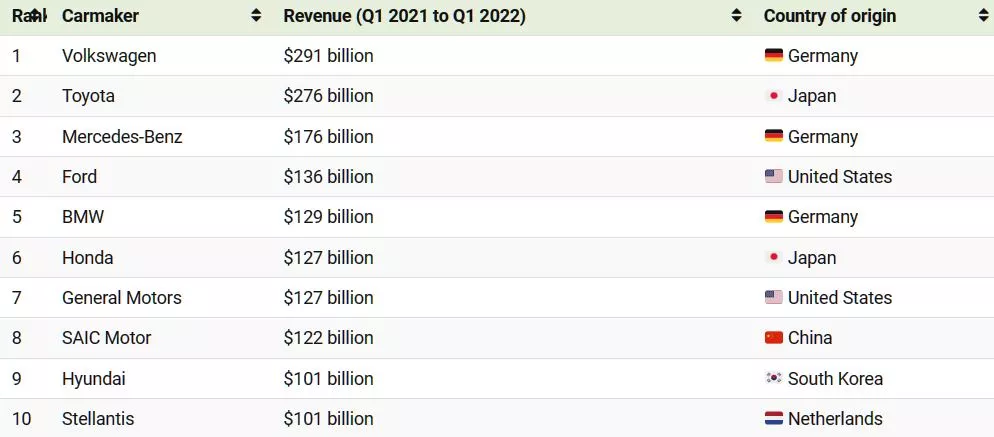Click United States text in Ford row
Viewport: 994px width, 437px height.
click(x=840, y=176)
